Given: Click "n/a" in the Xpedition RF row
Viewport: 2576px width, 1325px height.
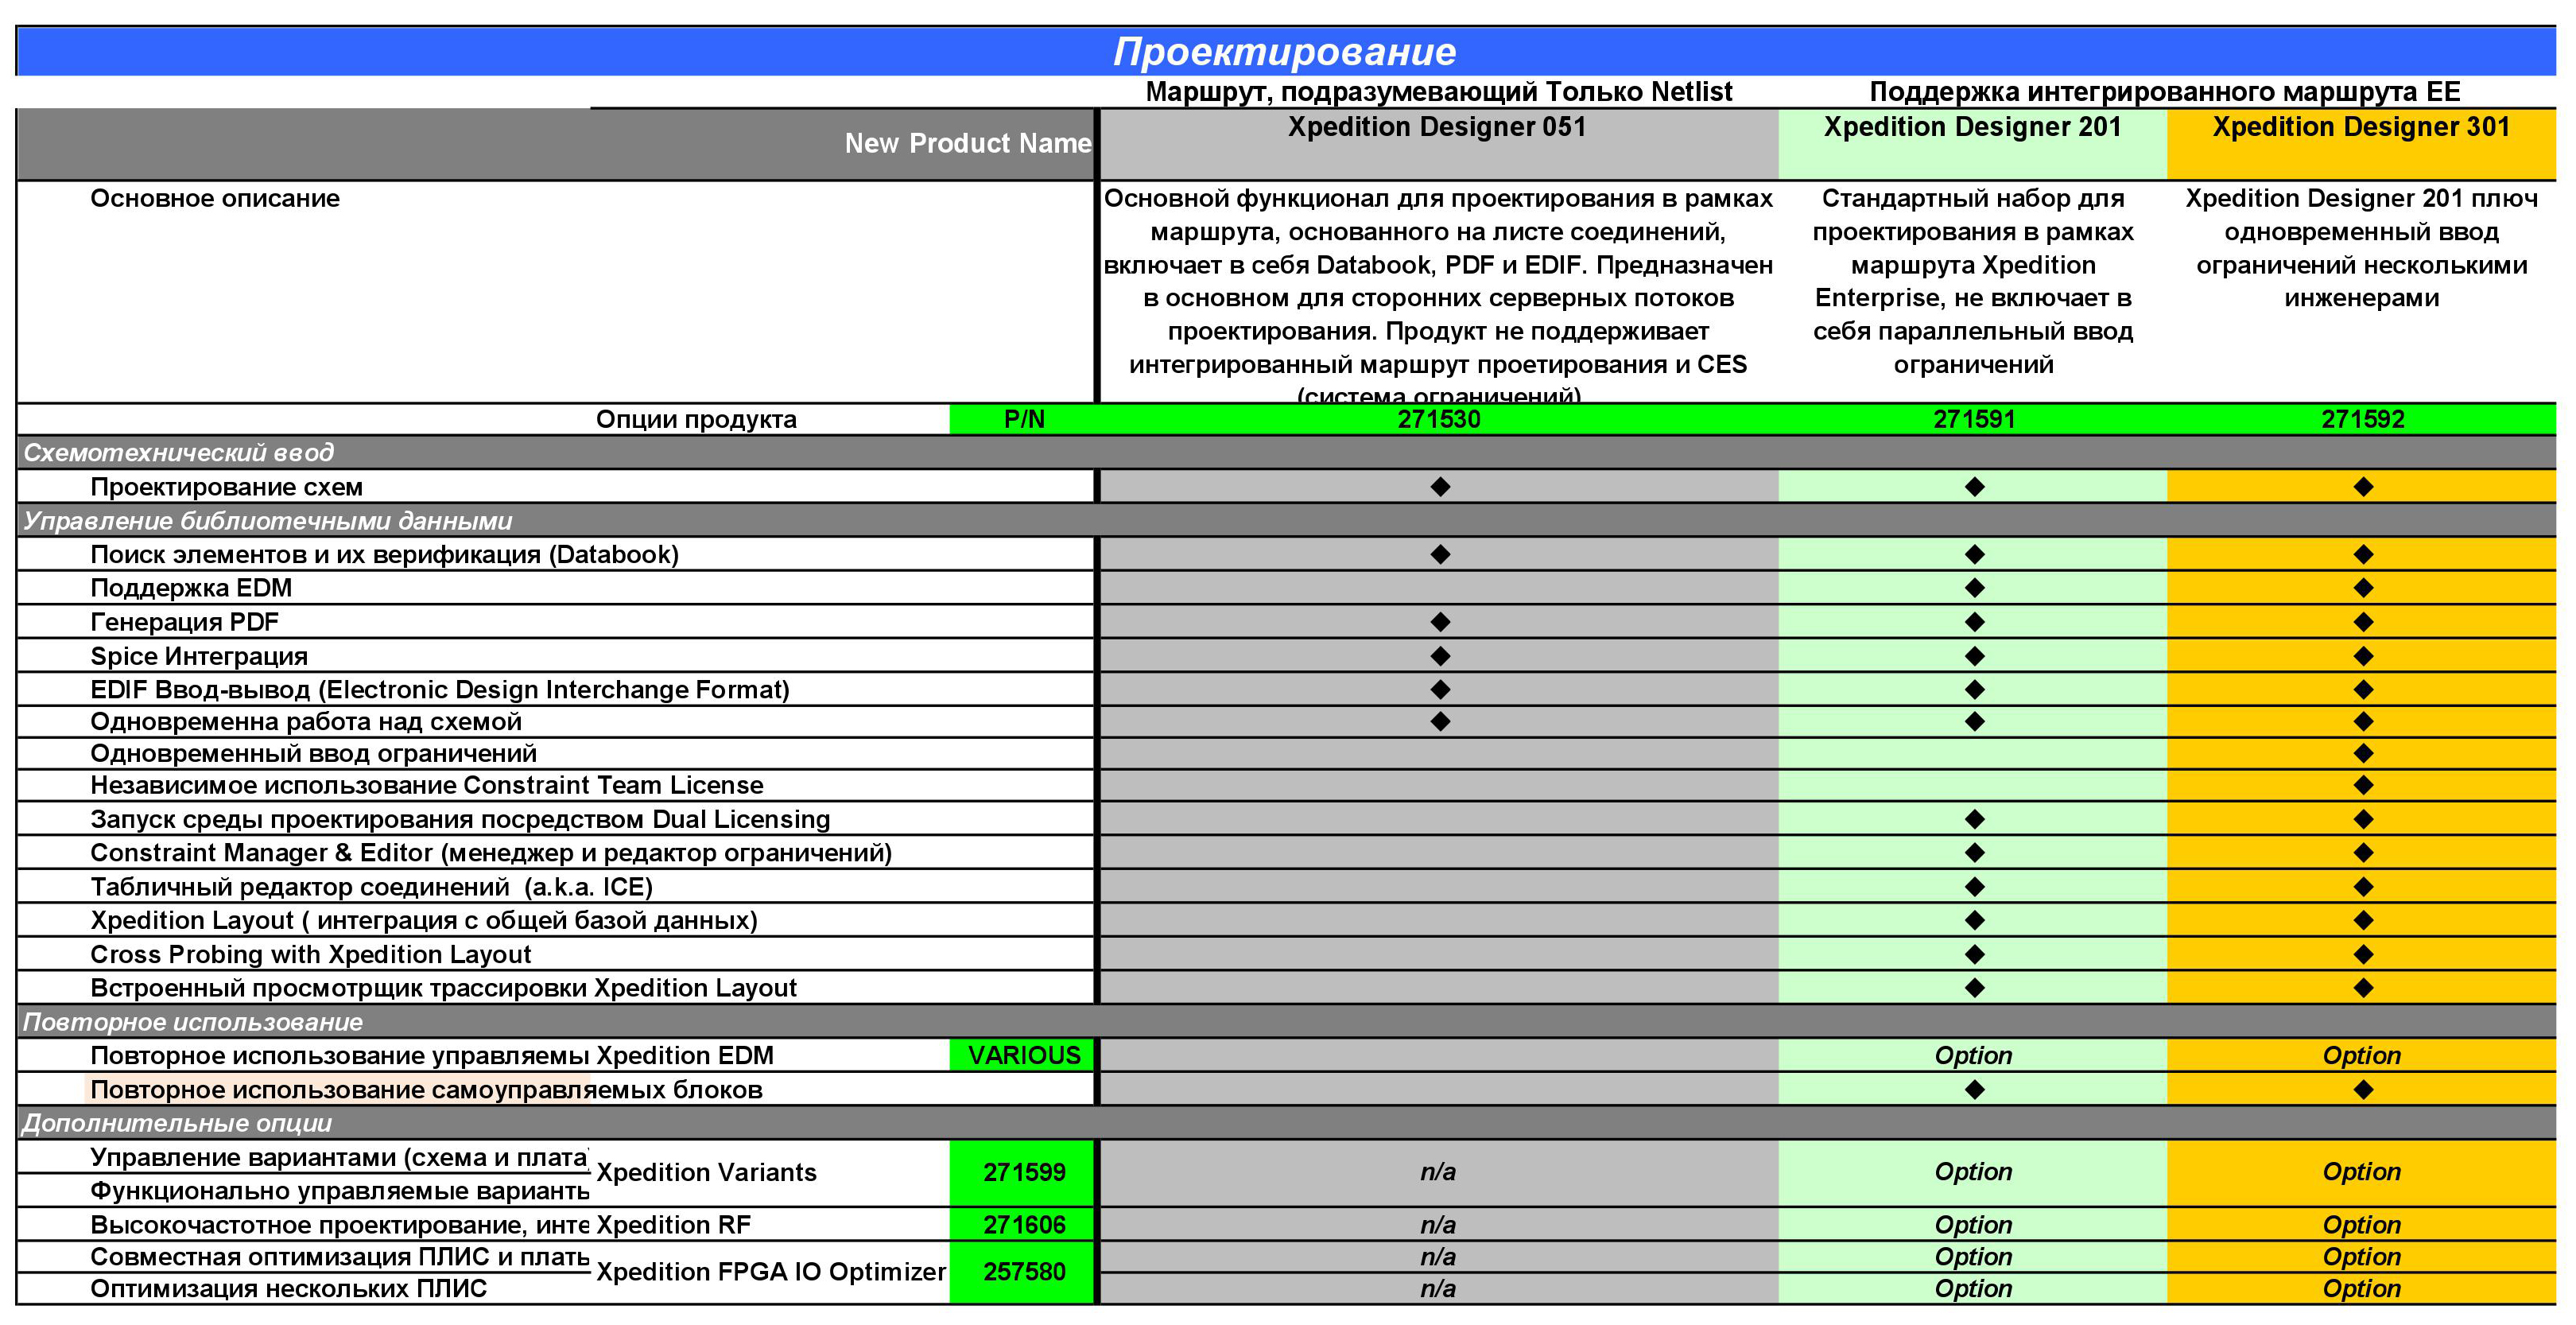Looking at the screenshot, I should point(1438,1225).
